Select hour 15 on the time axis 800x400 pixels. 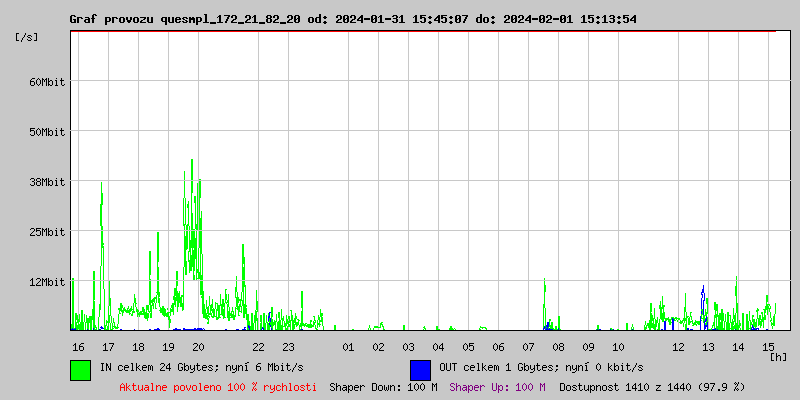[768, 347]
